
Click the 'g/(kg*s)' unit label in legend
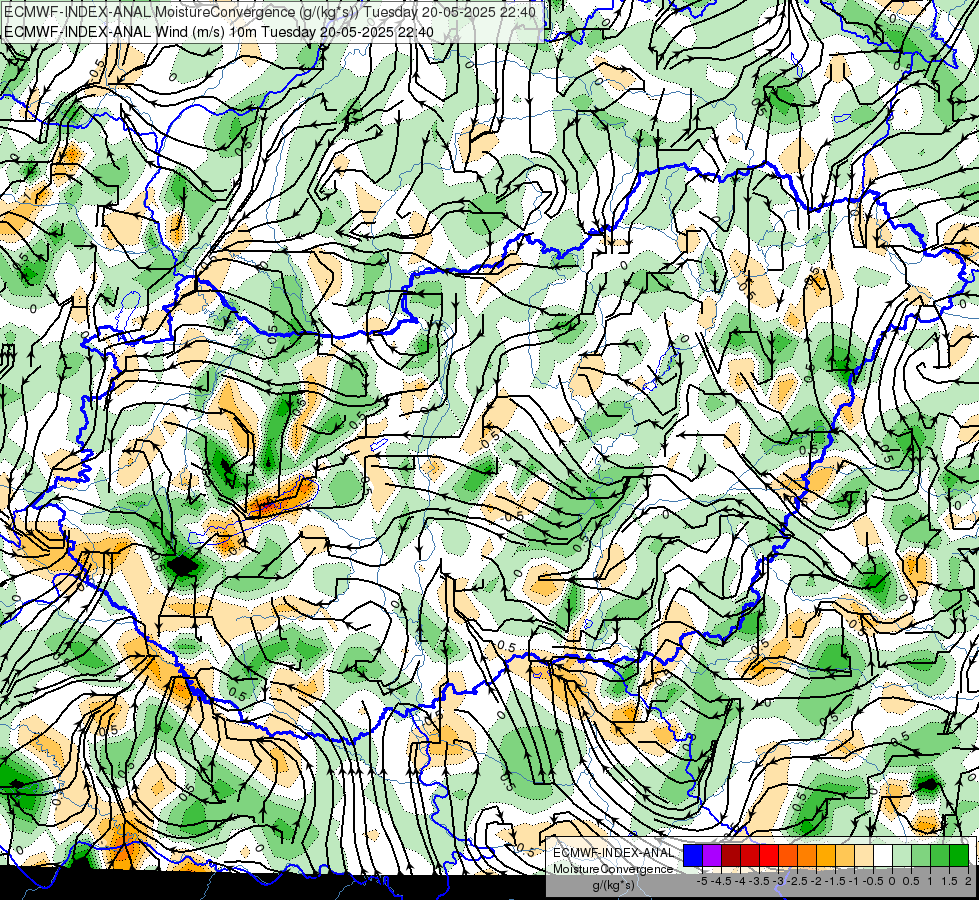pos(613,886)
